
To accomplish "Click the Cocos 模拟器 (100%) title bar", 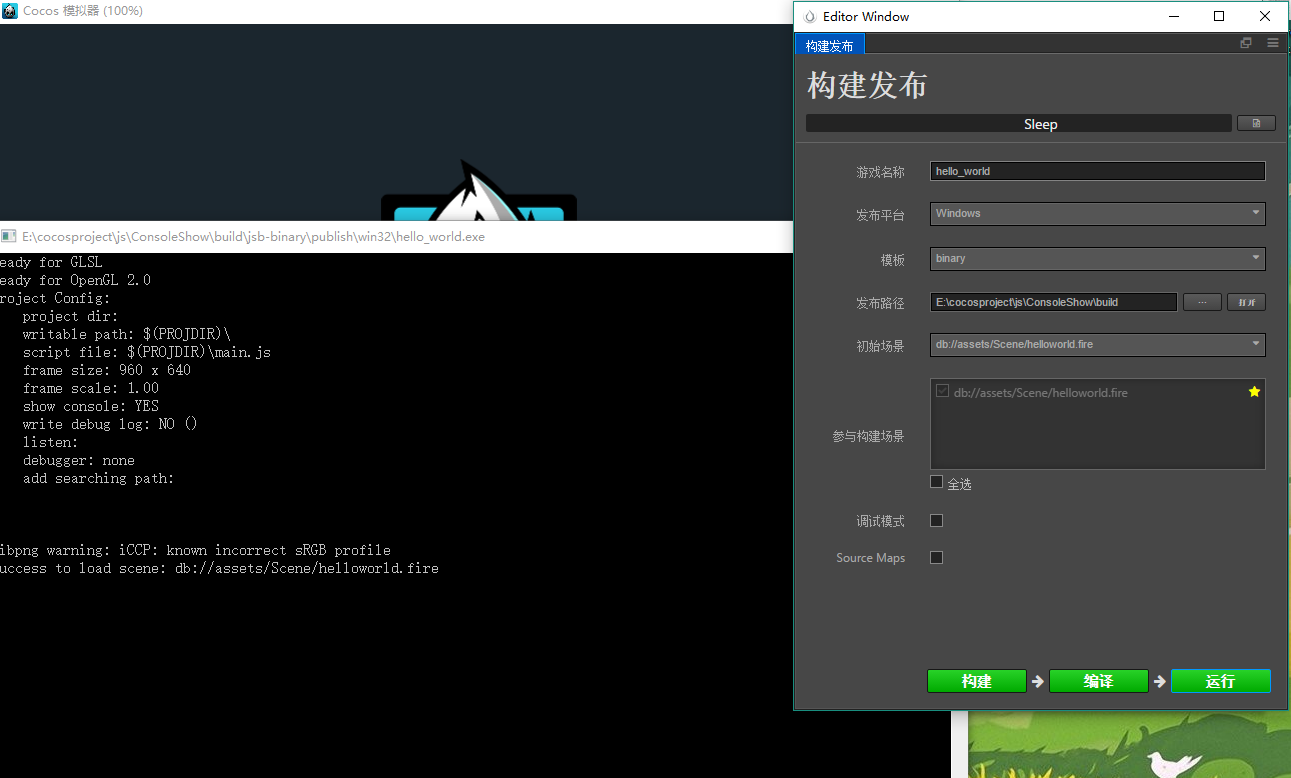I will coord(396,11).
